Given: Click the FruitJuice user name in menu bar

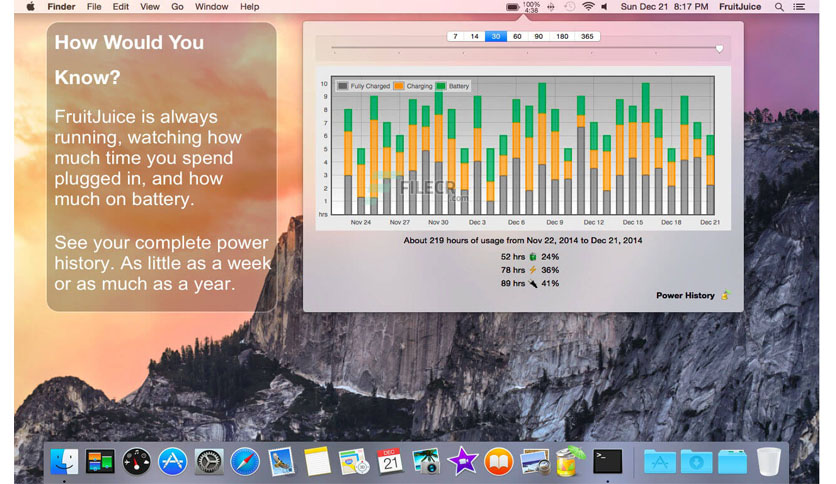Looking at the screenshot, I should point(740,7).
